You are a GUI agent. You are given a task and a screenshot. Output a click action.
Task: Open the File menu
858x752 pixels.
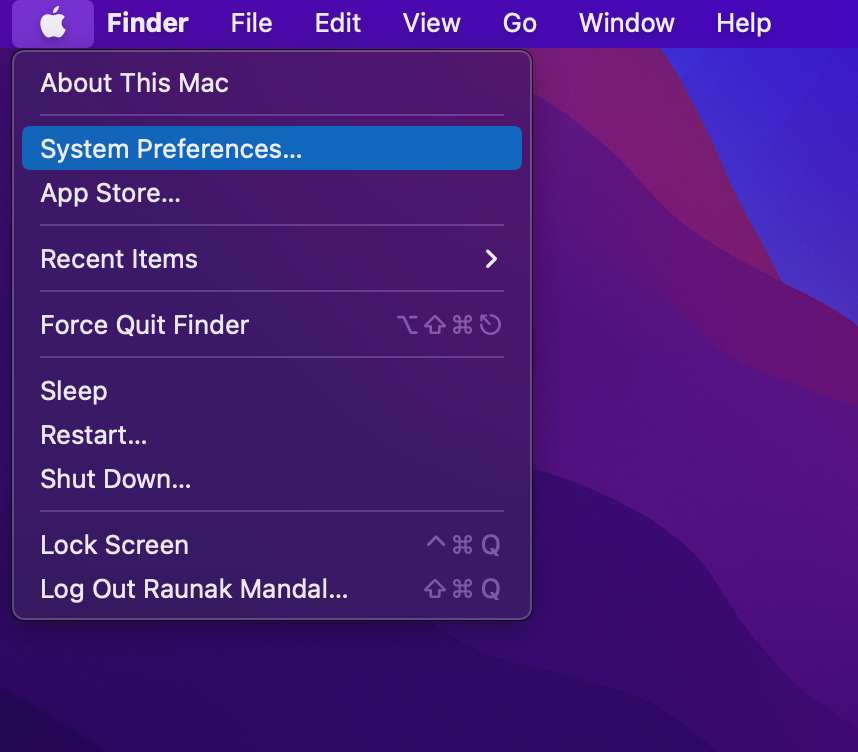point(251,23)
